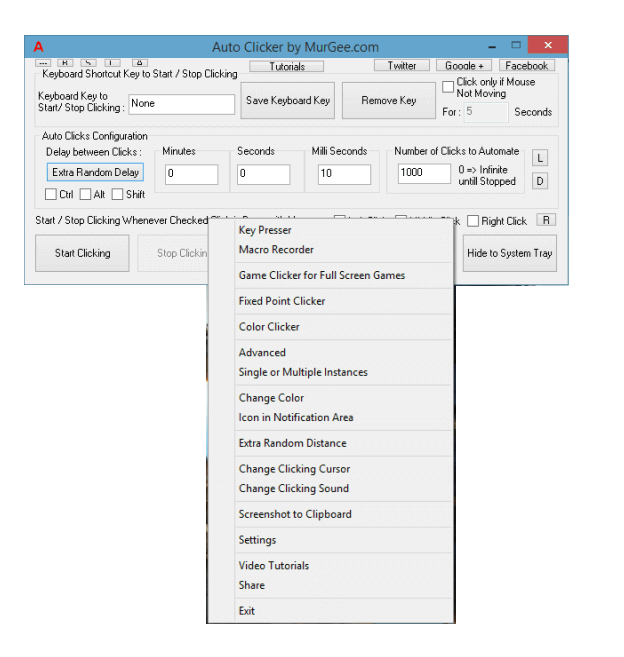
Task: Open Settings from the context menu
Action: coord(257,540)
